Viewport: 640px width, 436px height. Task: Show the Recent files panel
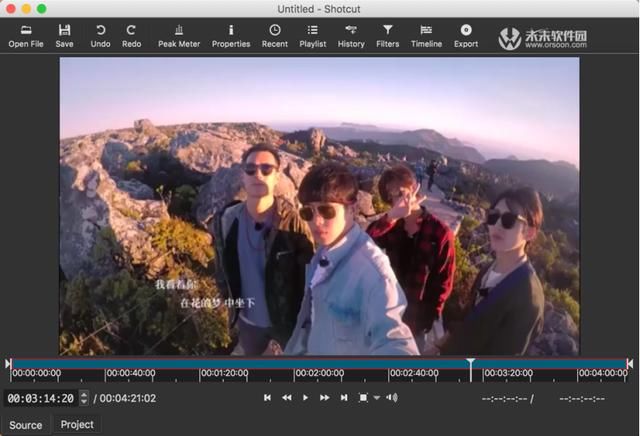point(275,36)
